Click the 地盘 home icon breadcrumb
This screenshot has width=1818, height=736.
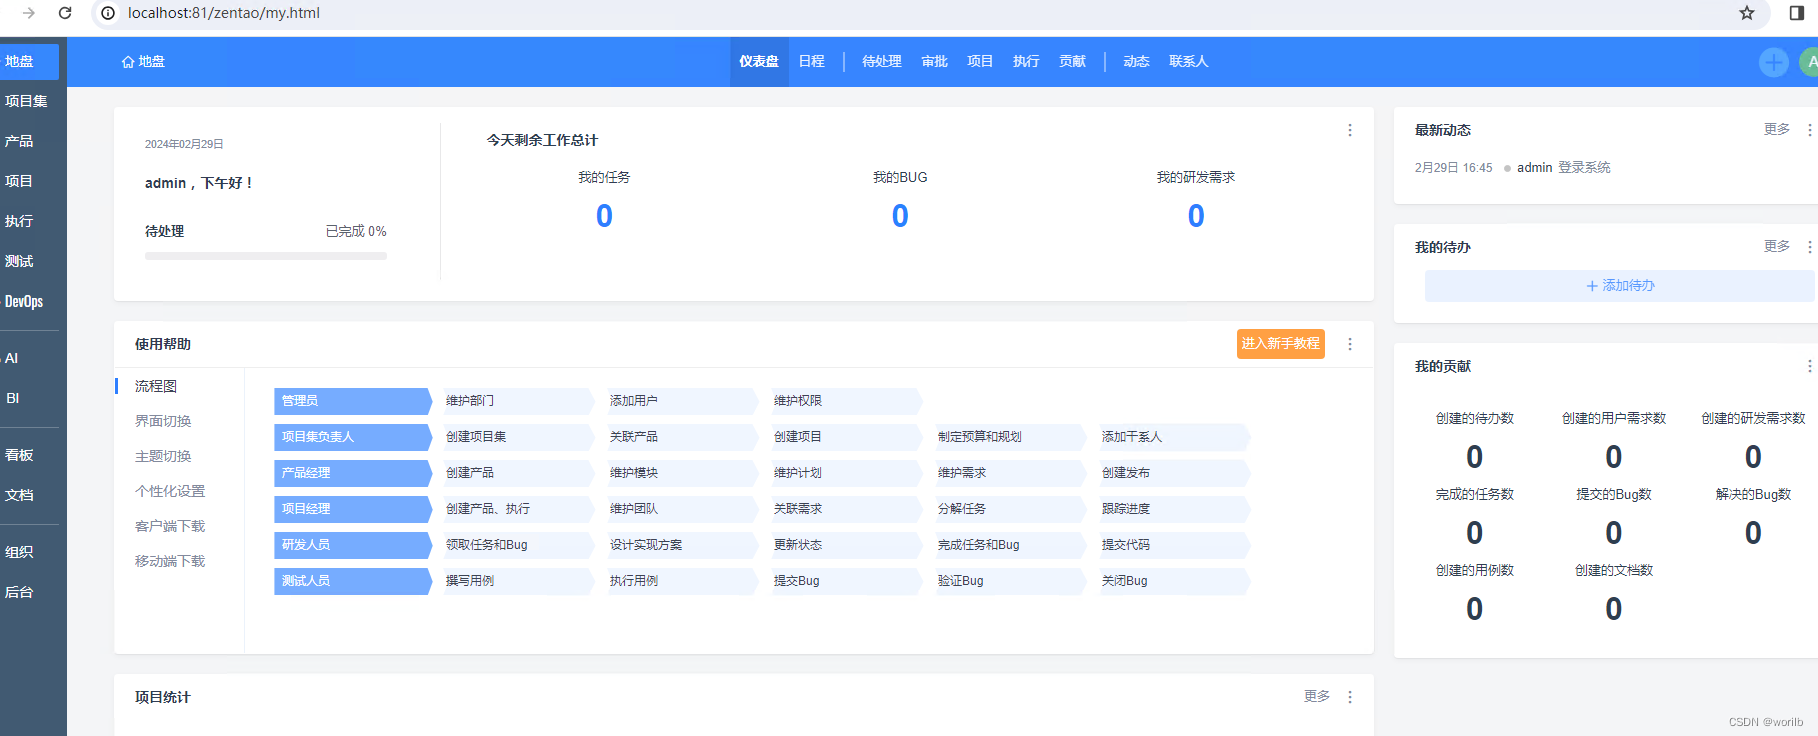[x=143, y=62]
